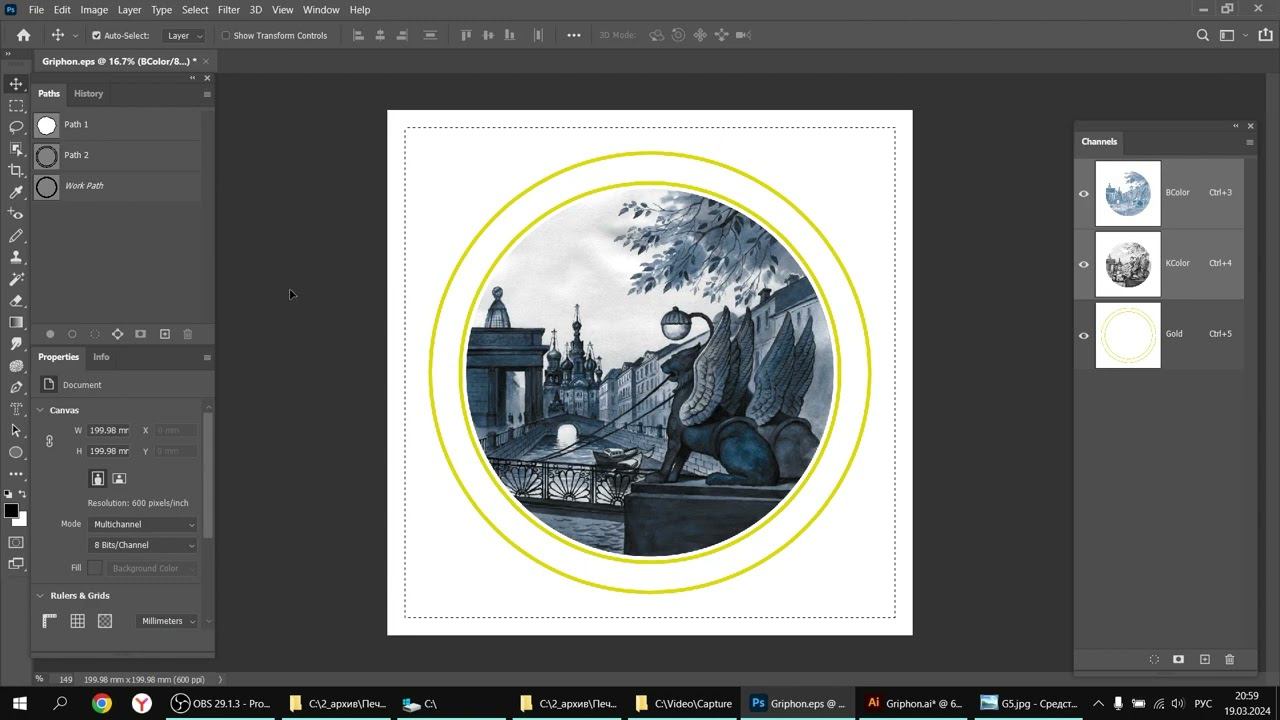Select the Eyedropper tool
The height and width of the screenshot is (720, 1280).
(x=16, y=192)
